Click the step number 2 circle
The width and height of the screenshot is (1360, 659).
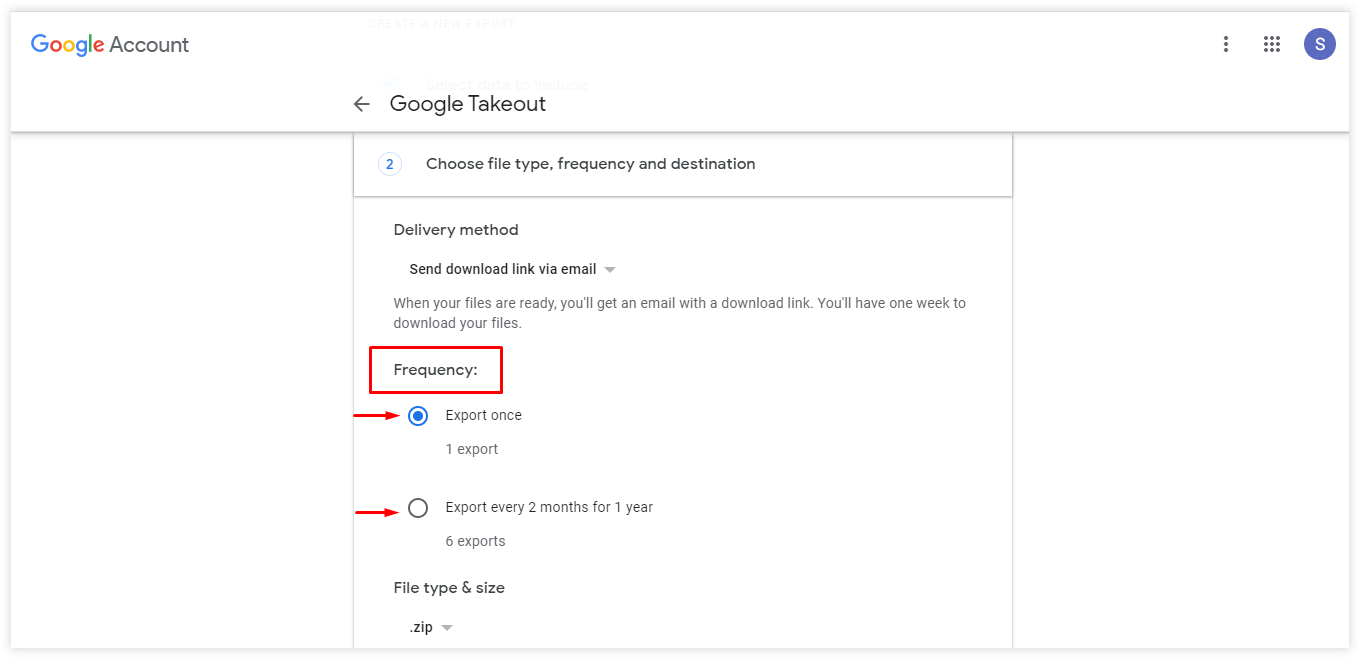point(390,164)
